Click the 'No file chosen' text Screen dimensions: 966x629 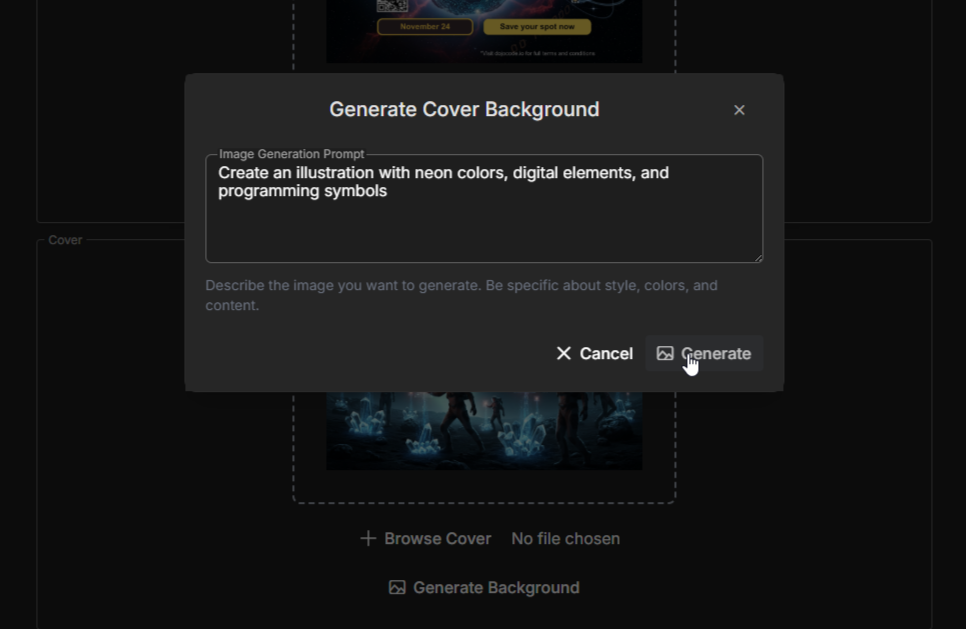[565, 538]
